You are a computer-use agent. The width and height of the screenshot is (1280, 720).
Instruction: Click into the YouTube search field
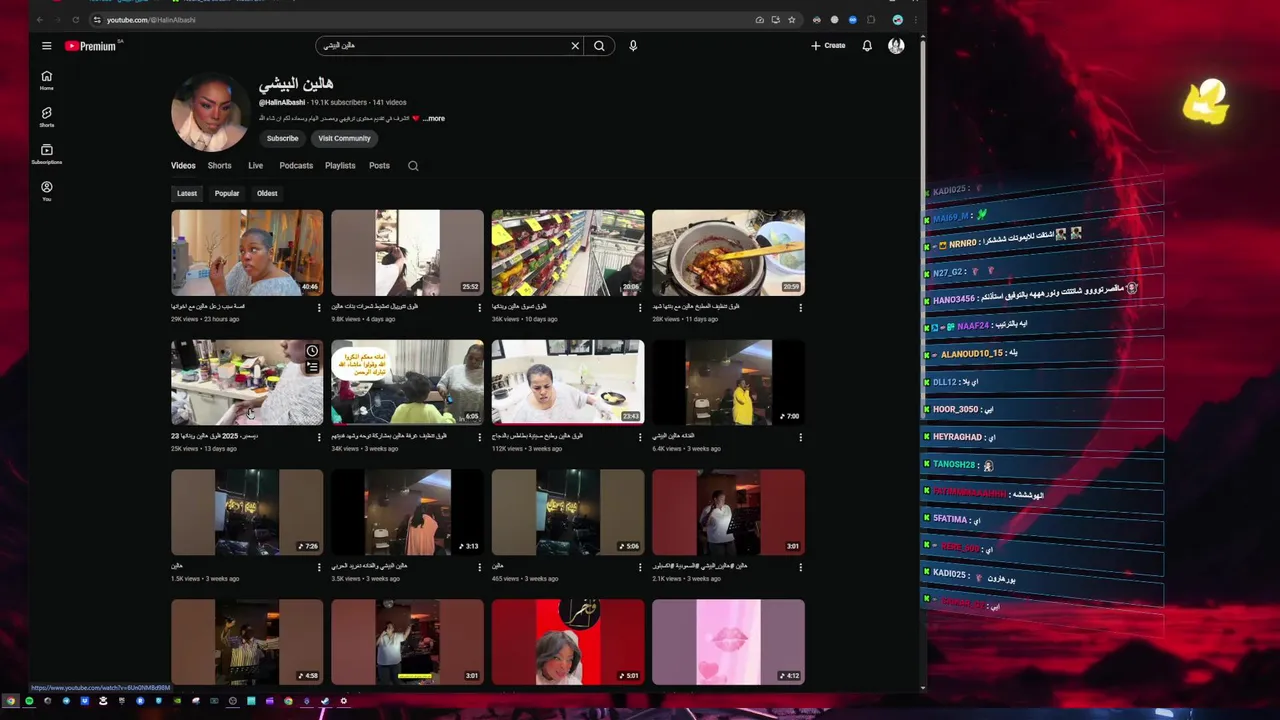445,45
